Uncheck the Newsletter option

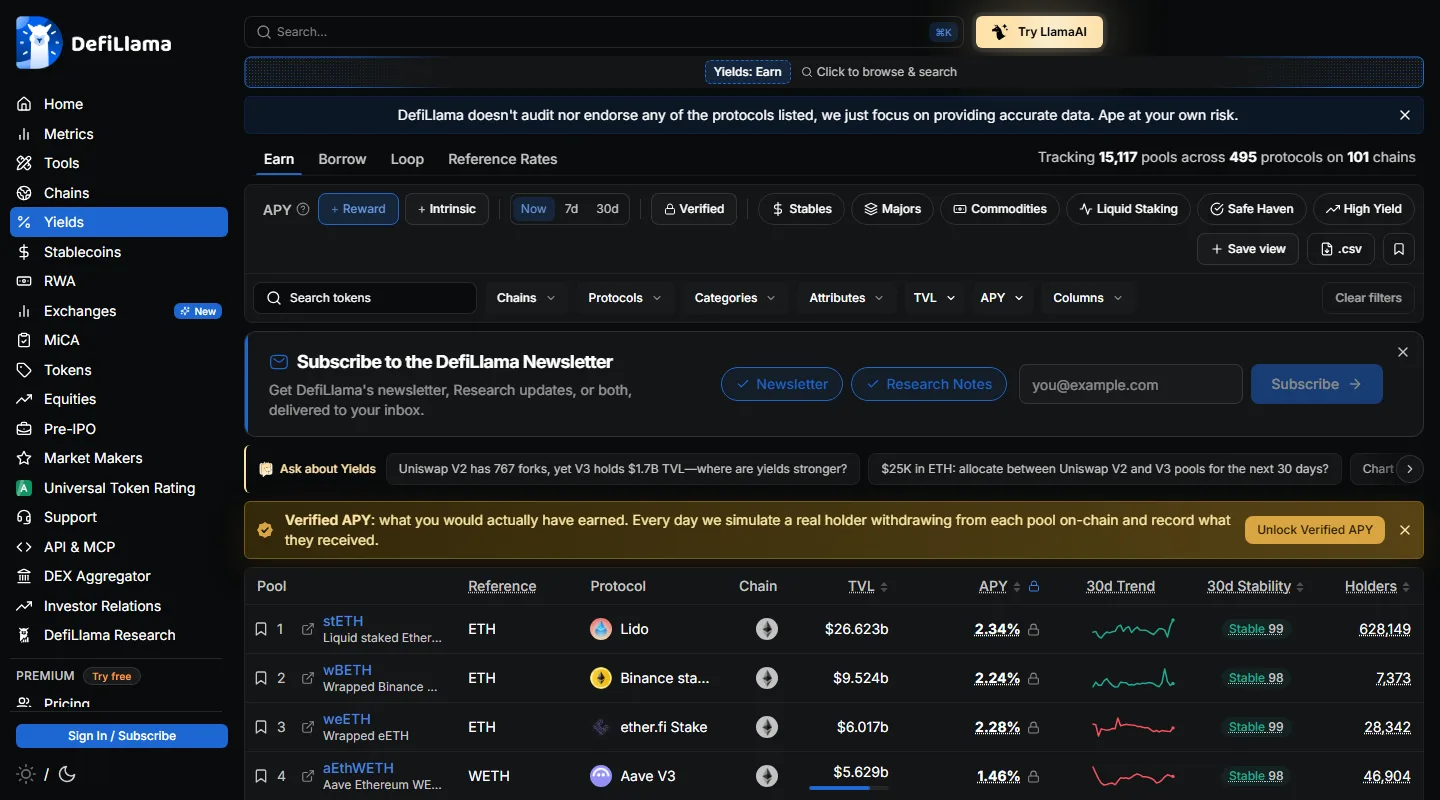782,384
